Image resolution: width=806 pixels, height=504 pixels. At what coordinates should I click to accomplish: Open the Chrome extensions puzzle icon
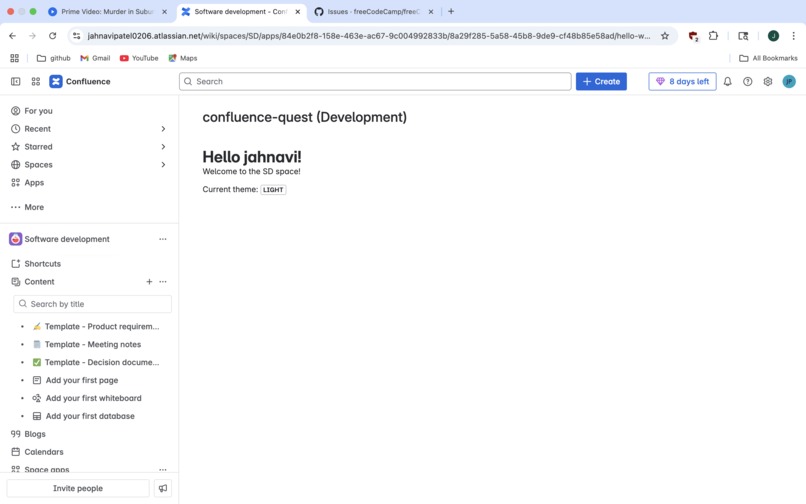pyautogui.click(x=713, y=35)
